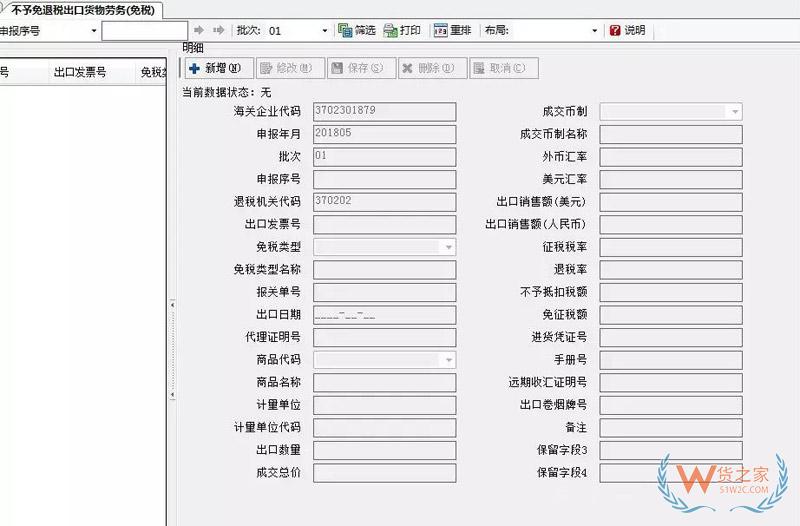Expand the 批次 01 toolbar dropdown
The width and height of the screenshot is (800, 526).
(324, 31)
